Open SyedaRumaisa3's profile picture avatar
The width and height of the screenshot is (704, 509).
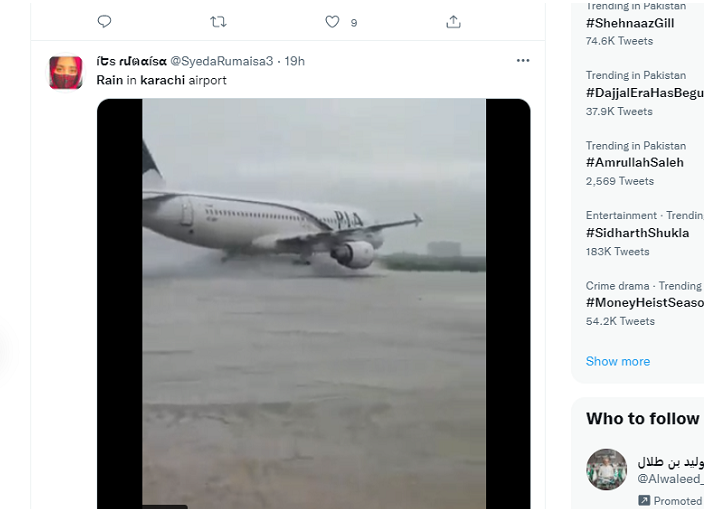[66, 73]
